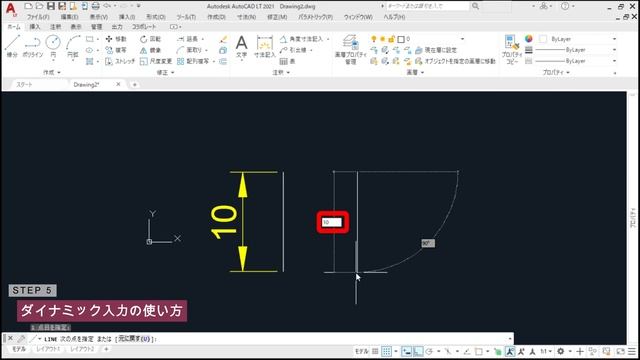Click the Rotate (回転) tool
This screenshot has height=360, width=640.
point(150,39)
